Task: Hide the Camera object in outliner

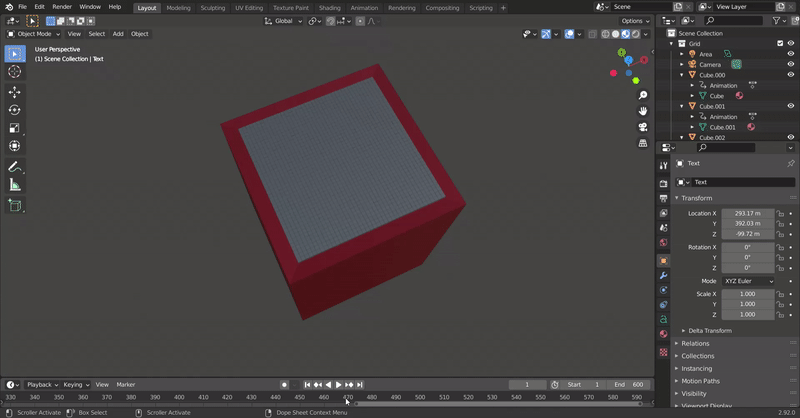Action: [790, 64]
